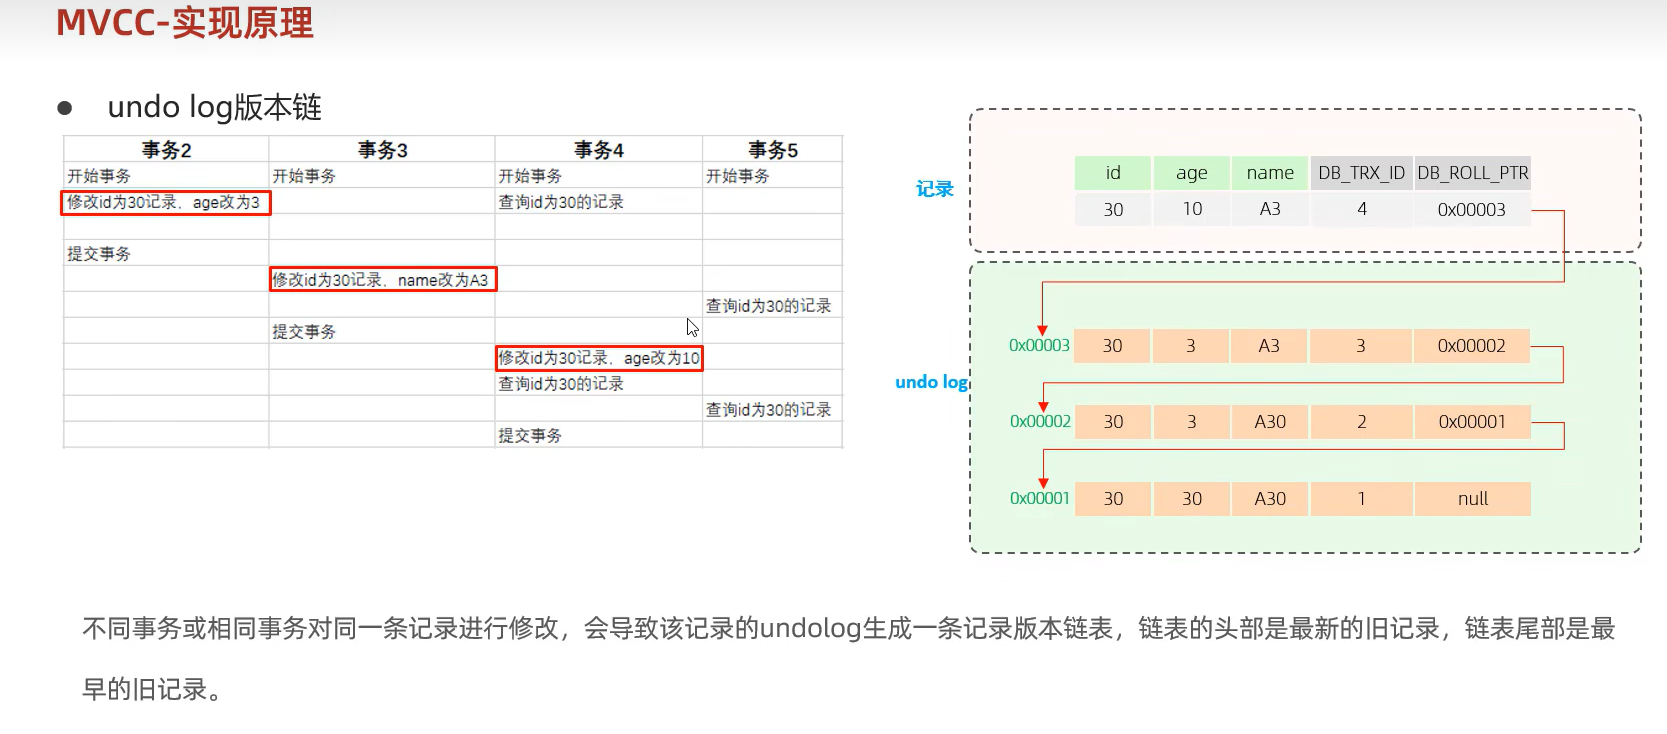This screenshot has width=1667, height=734.
Task: Click the cell "修改id为30记录, name改为A3"
Action: [x=383, y=280]
